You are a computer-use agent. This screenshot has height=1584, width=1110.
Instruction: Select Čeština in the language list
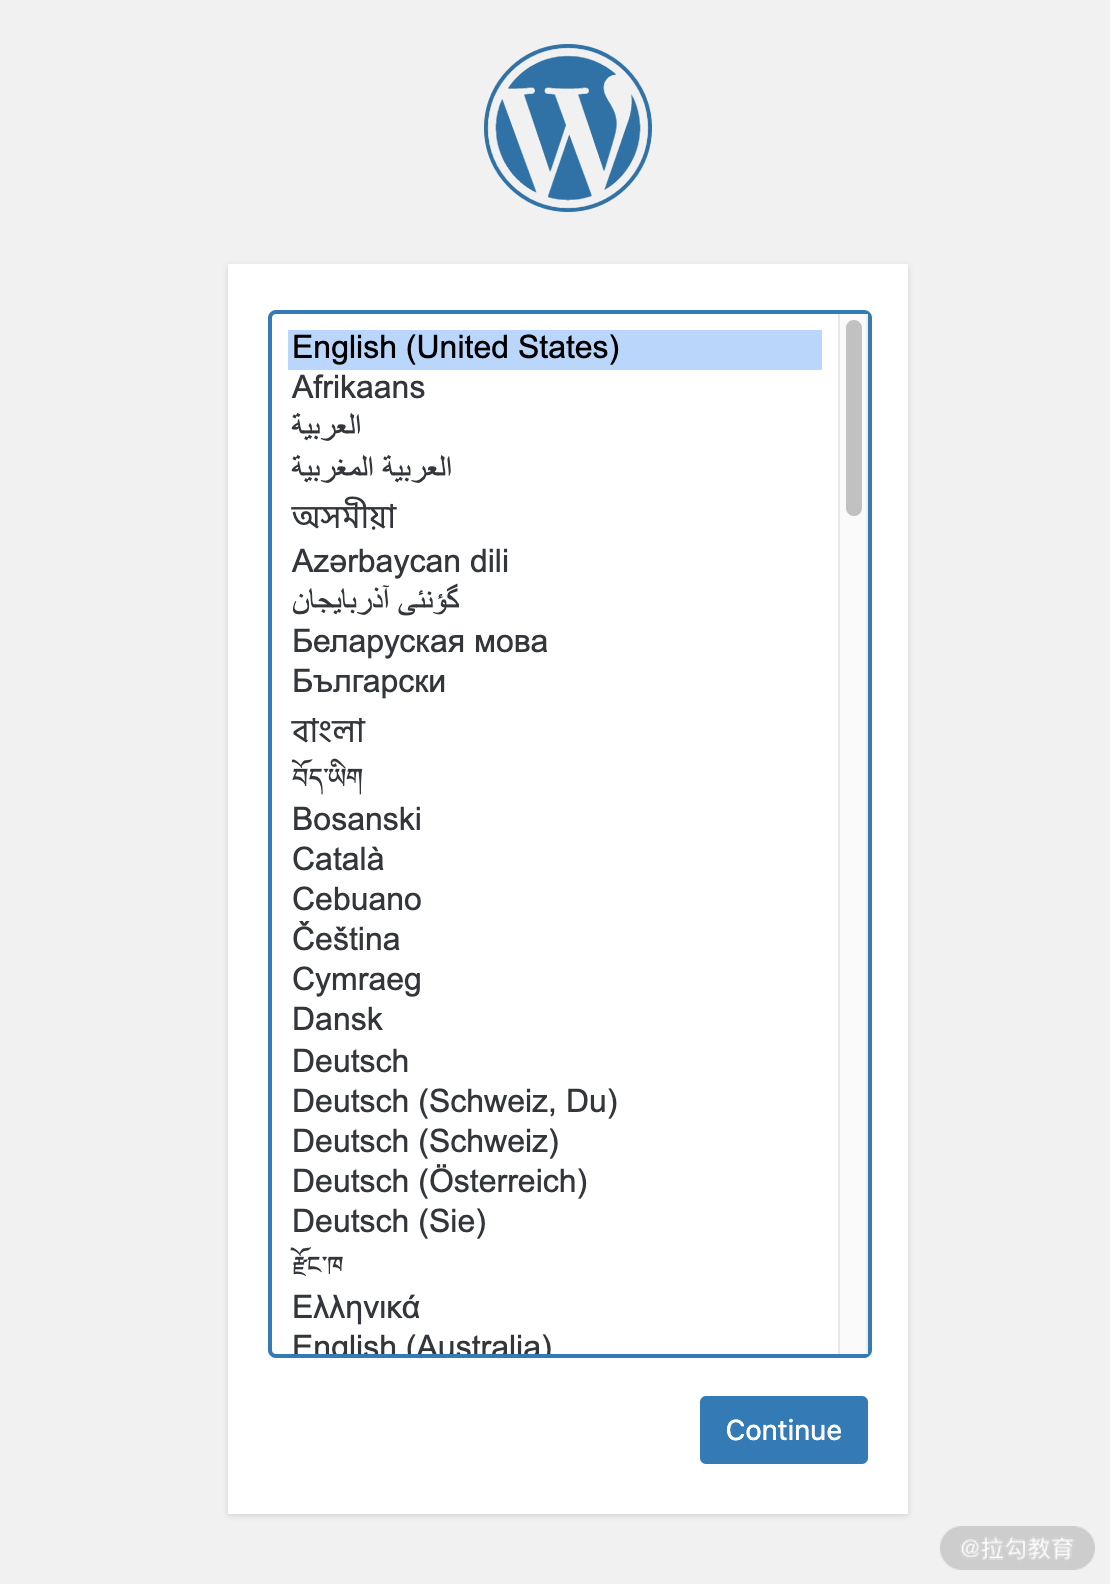(346, 940)
